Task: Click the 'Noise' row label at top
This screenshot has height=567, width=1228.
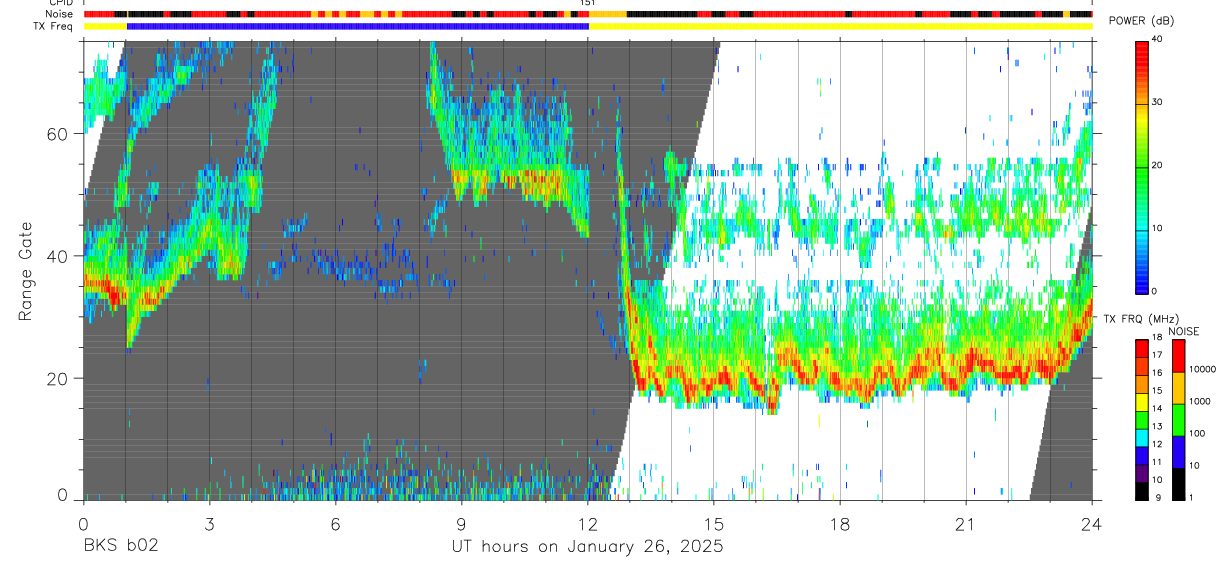Action: [x=58, y=14]
